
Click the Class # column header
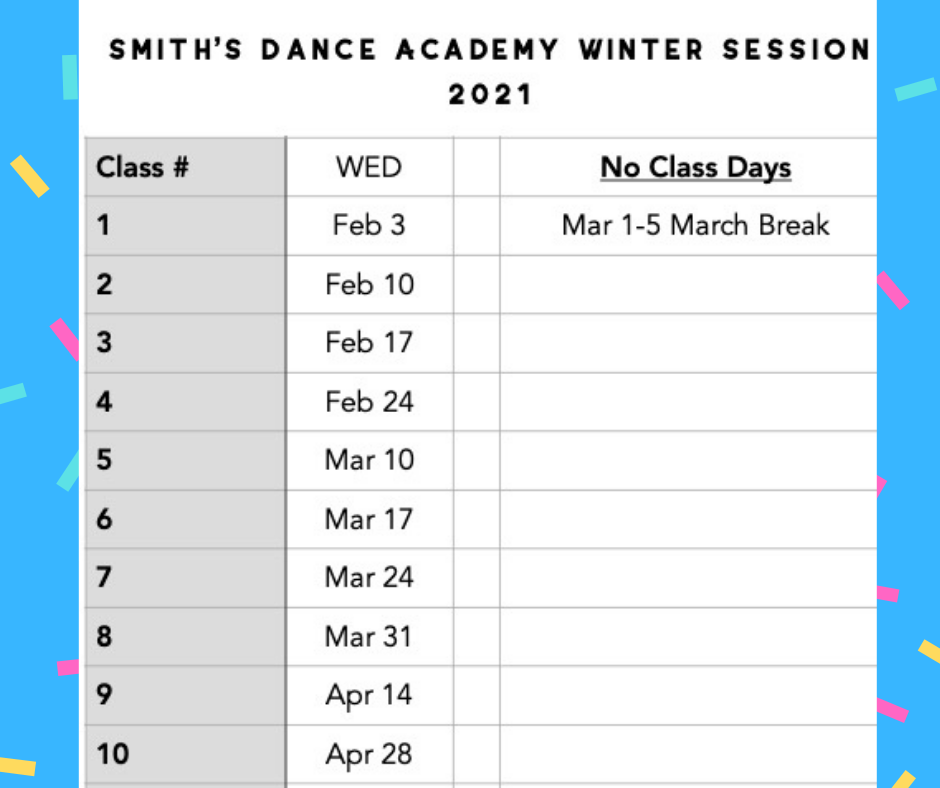tap(185, 167)
